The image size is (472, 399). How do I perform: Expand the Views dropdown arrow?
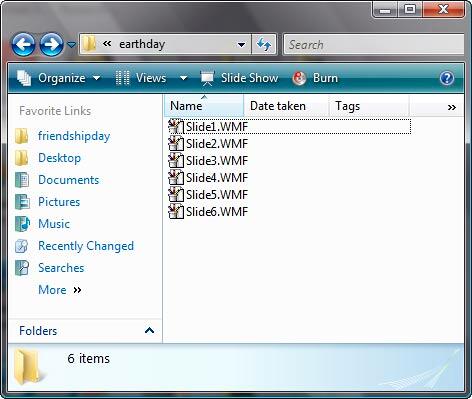183,78
